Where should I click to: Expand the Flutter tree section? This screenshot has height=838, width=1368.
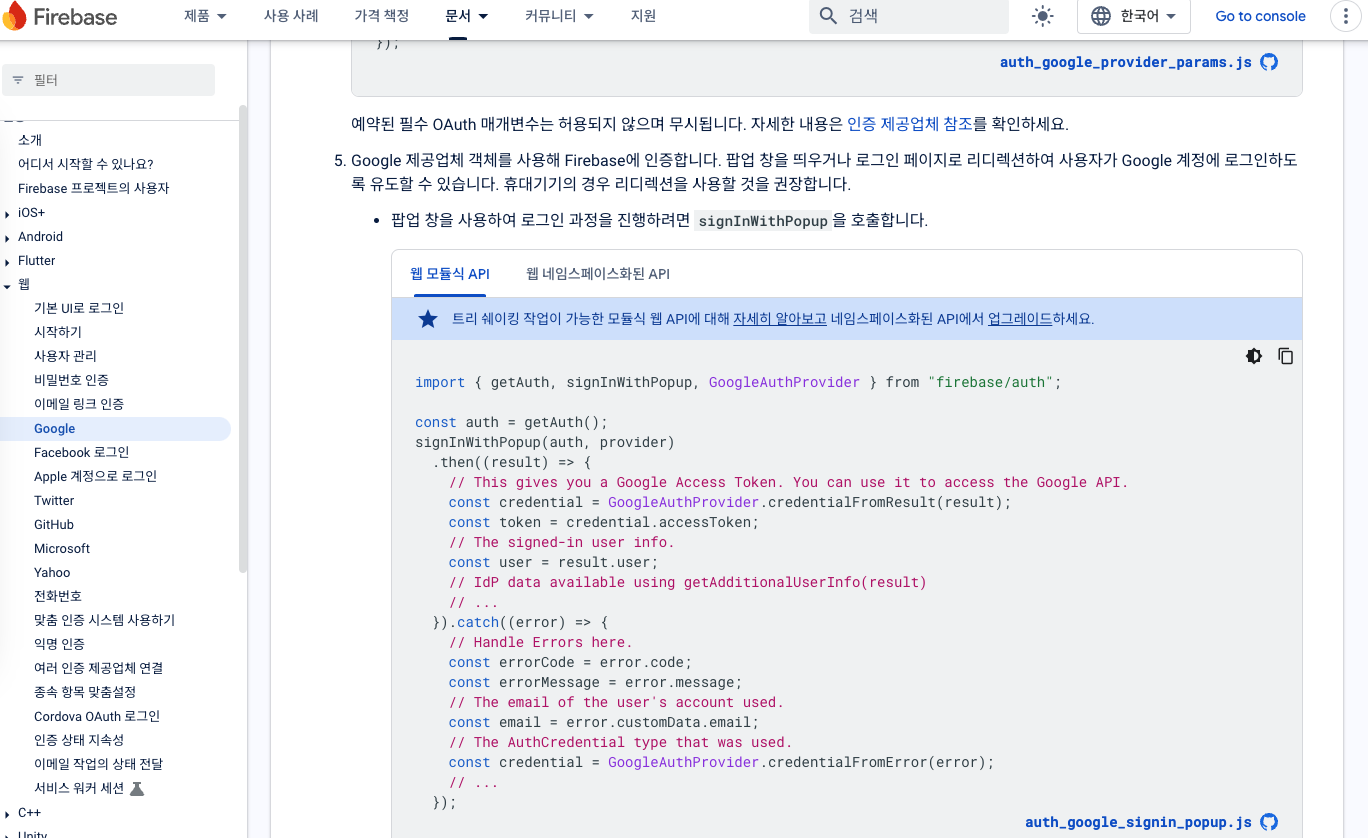tap(8, 261)
